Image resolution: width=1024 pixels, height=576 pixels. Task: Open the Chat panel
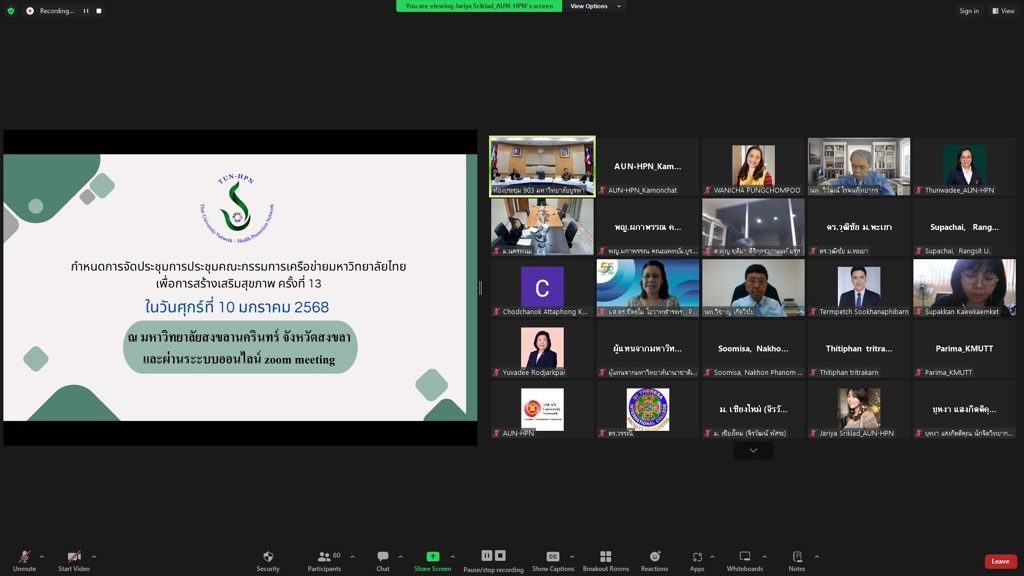coord(383,558)
